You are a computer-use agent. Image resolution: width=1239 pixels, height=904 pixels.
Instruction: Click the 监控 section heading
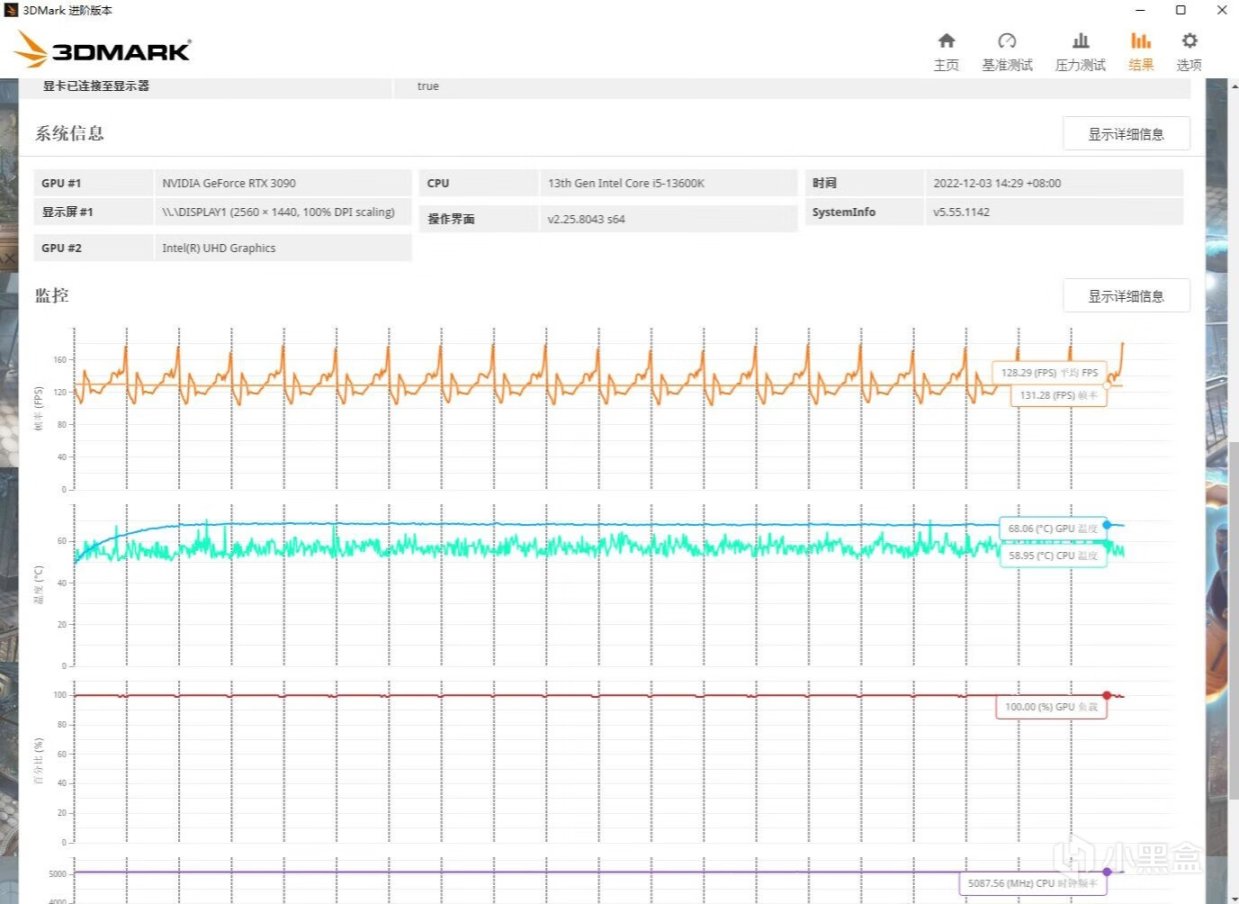pyautogui.click(x=52, y=295)
